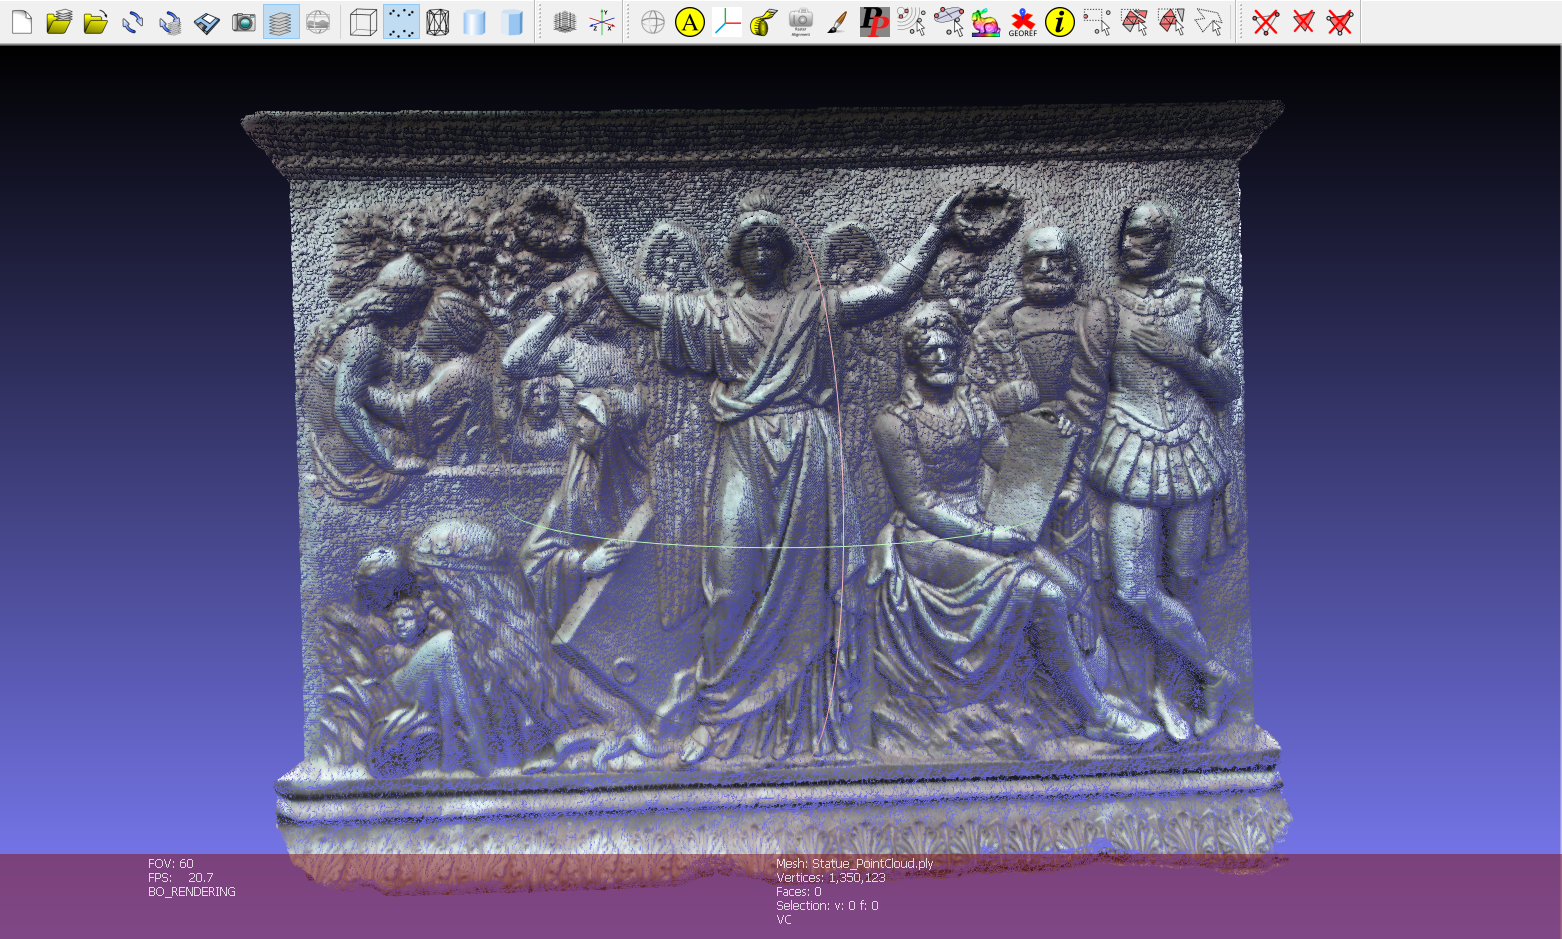This screenshot has height=939, width=1562.
Task: Export mesh with the floppy disk icon
Action: 207,22
